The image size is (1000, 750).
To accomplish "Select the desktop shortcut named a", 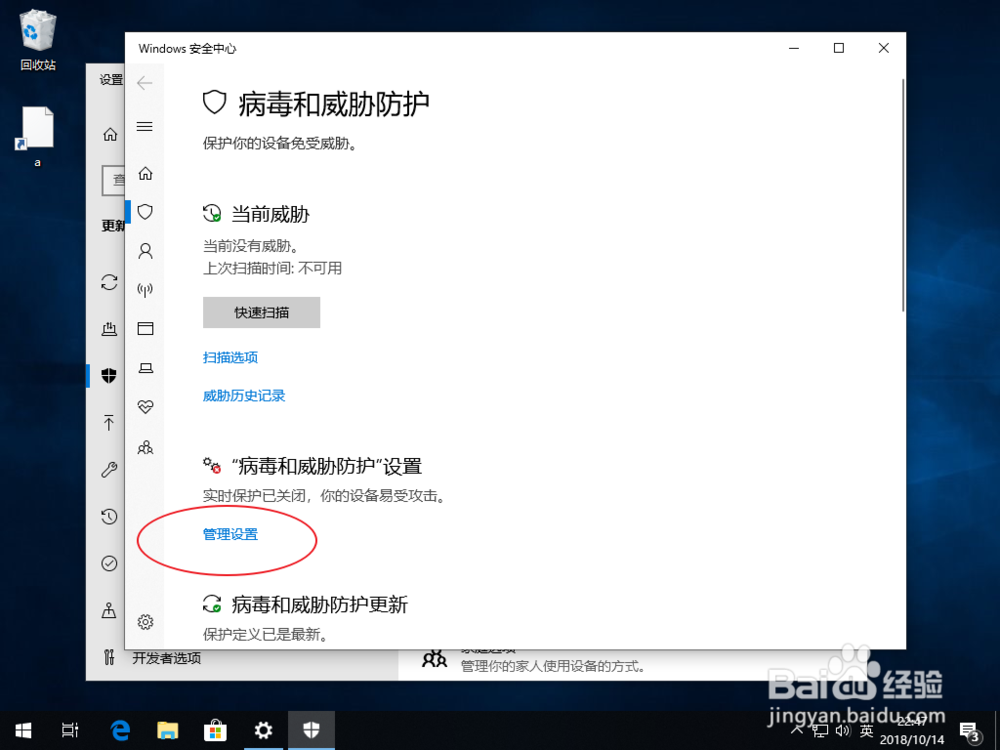I will [x=37, y=136].
